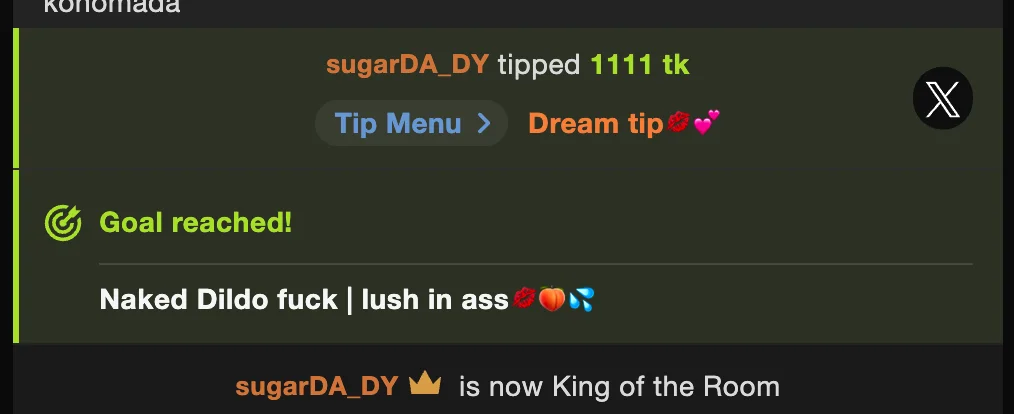1014x414 pixels.
Task: Expand the Tip Menu chevron arrow
Action: (x=484, y=124)
